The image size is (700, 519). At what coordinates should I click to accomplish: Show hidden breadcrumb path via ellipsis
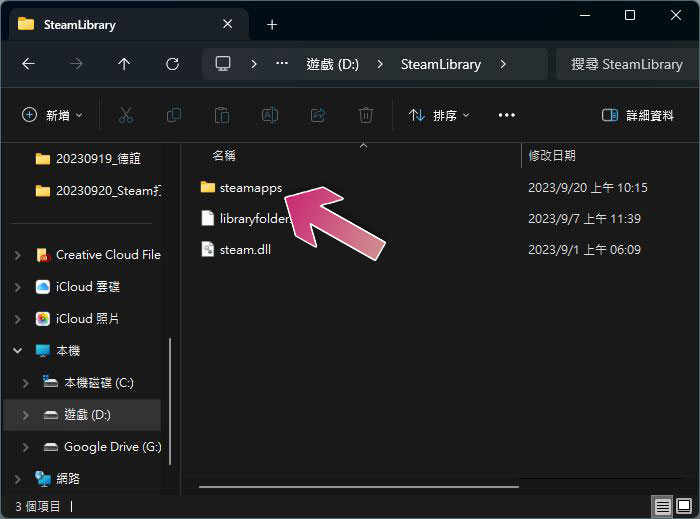(x=282, y=63)
